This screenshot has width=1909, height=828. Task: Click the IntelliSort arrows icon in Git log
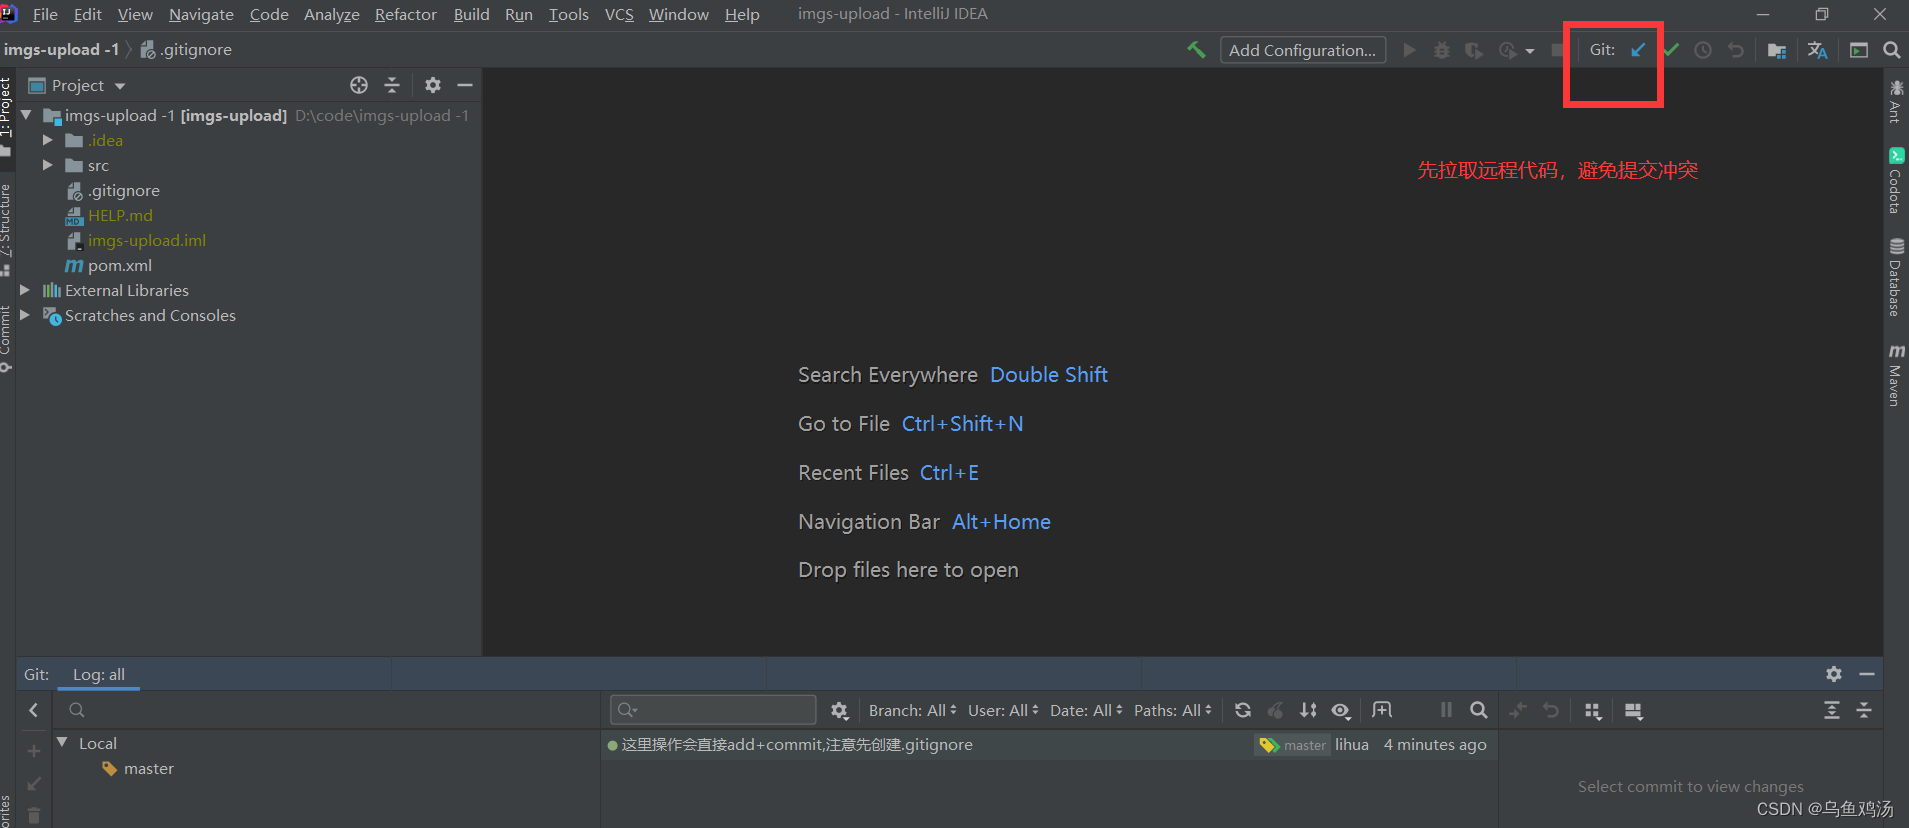[x=1308, y=710]
